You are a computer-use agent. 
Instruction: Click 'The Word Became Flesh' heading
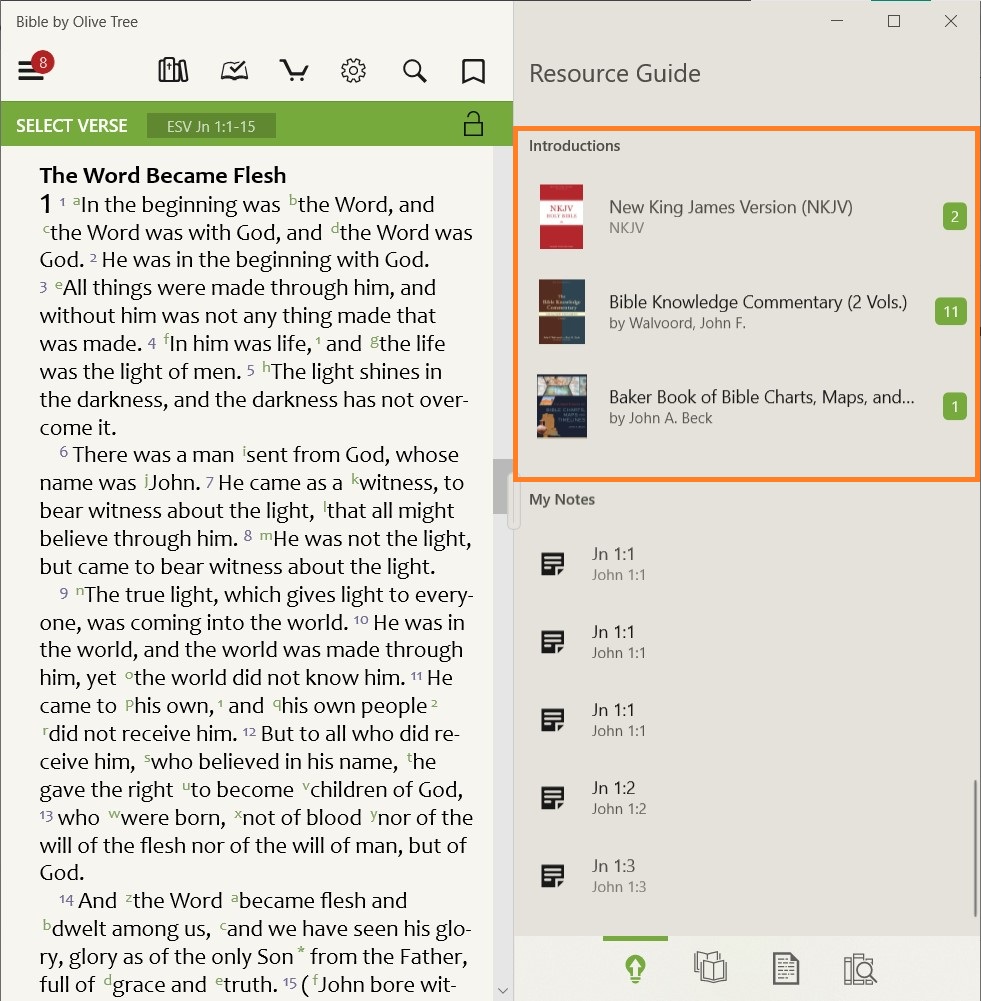click(x=163, y=175)
